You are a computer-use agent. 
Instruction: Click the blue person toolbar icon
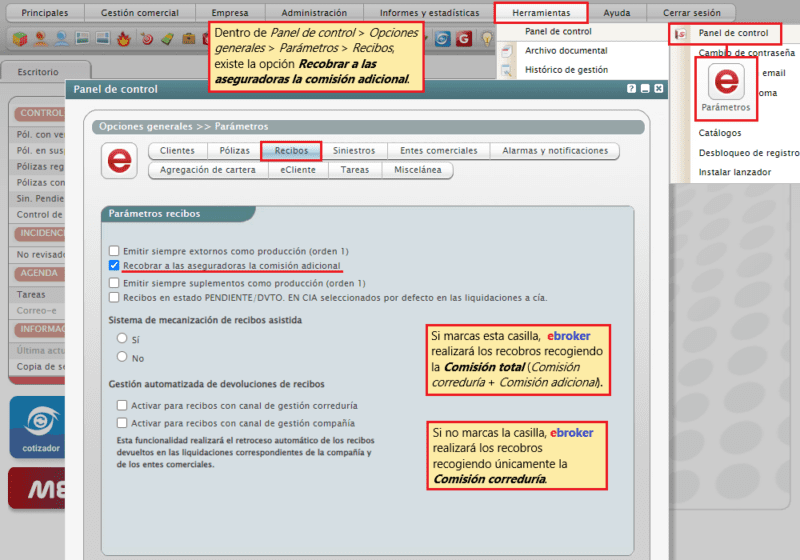coord(62,39)
